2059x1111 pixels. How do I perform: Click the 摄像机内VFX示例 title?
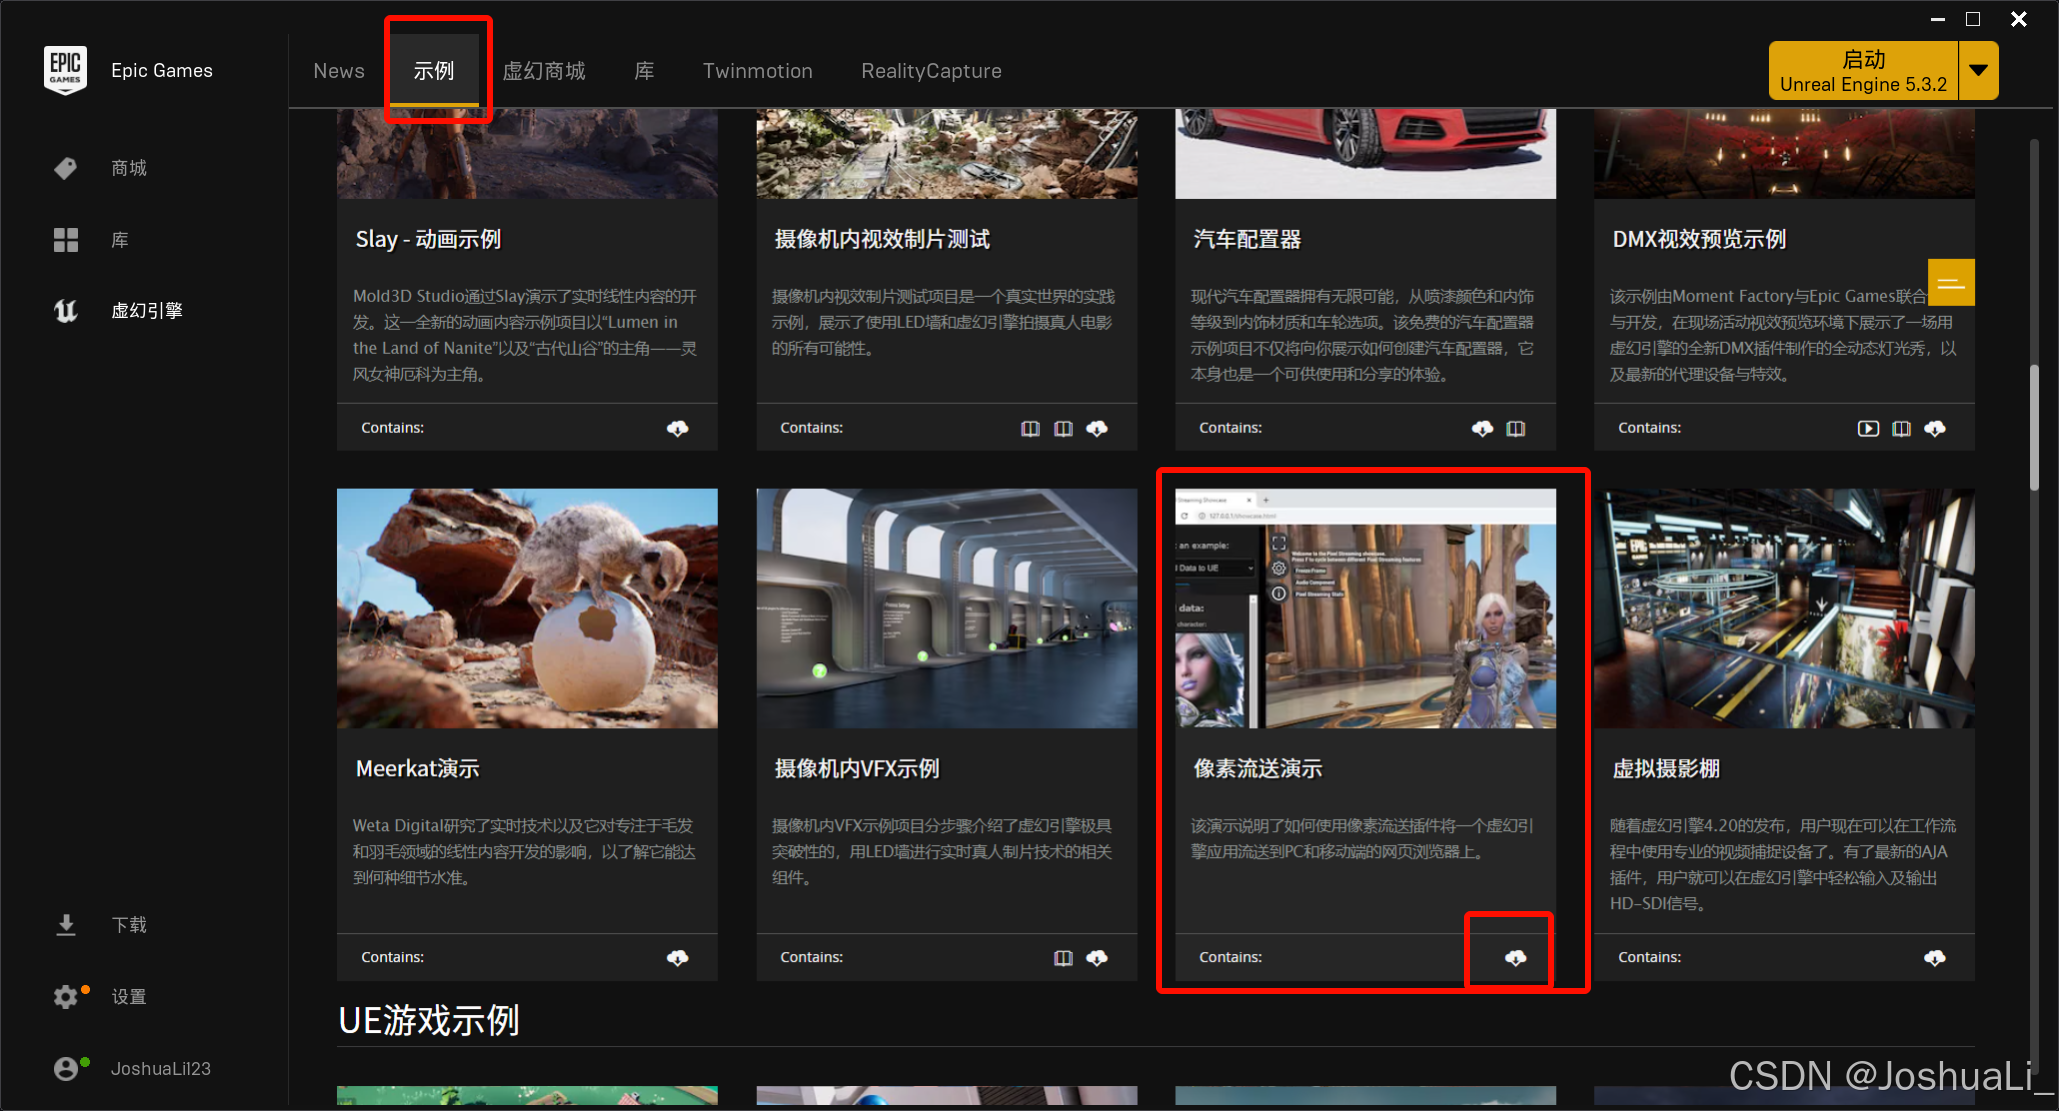point(857,768)
